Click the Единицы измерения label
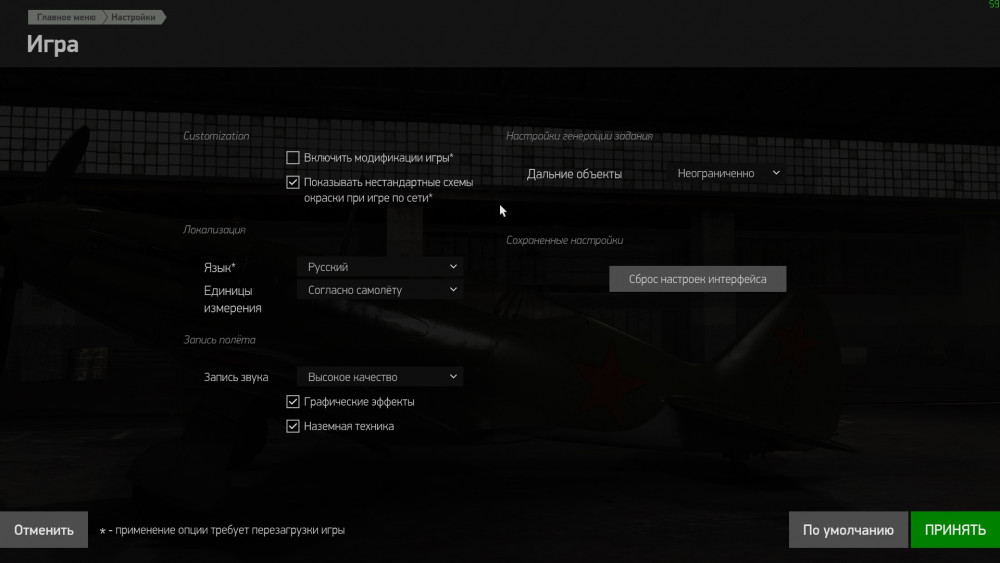 (x=233, y=299)
